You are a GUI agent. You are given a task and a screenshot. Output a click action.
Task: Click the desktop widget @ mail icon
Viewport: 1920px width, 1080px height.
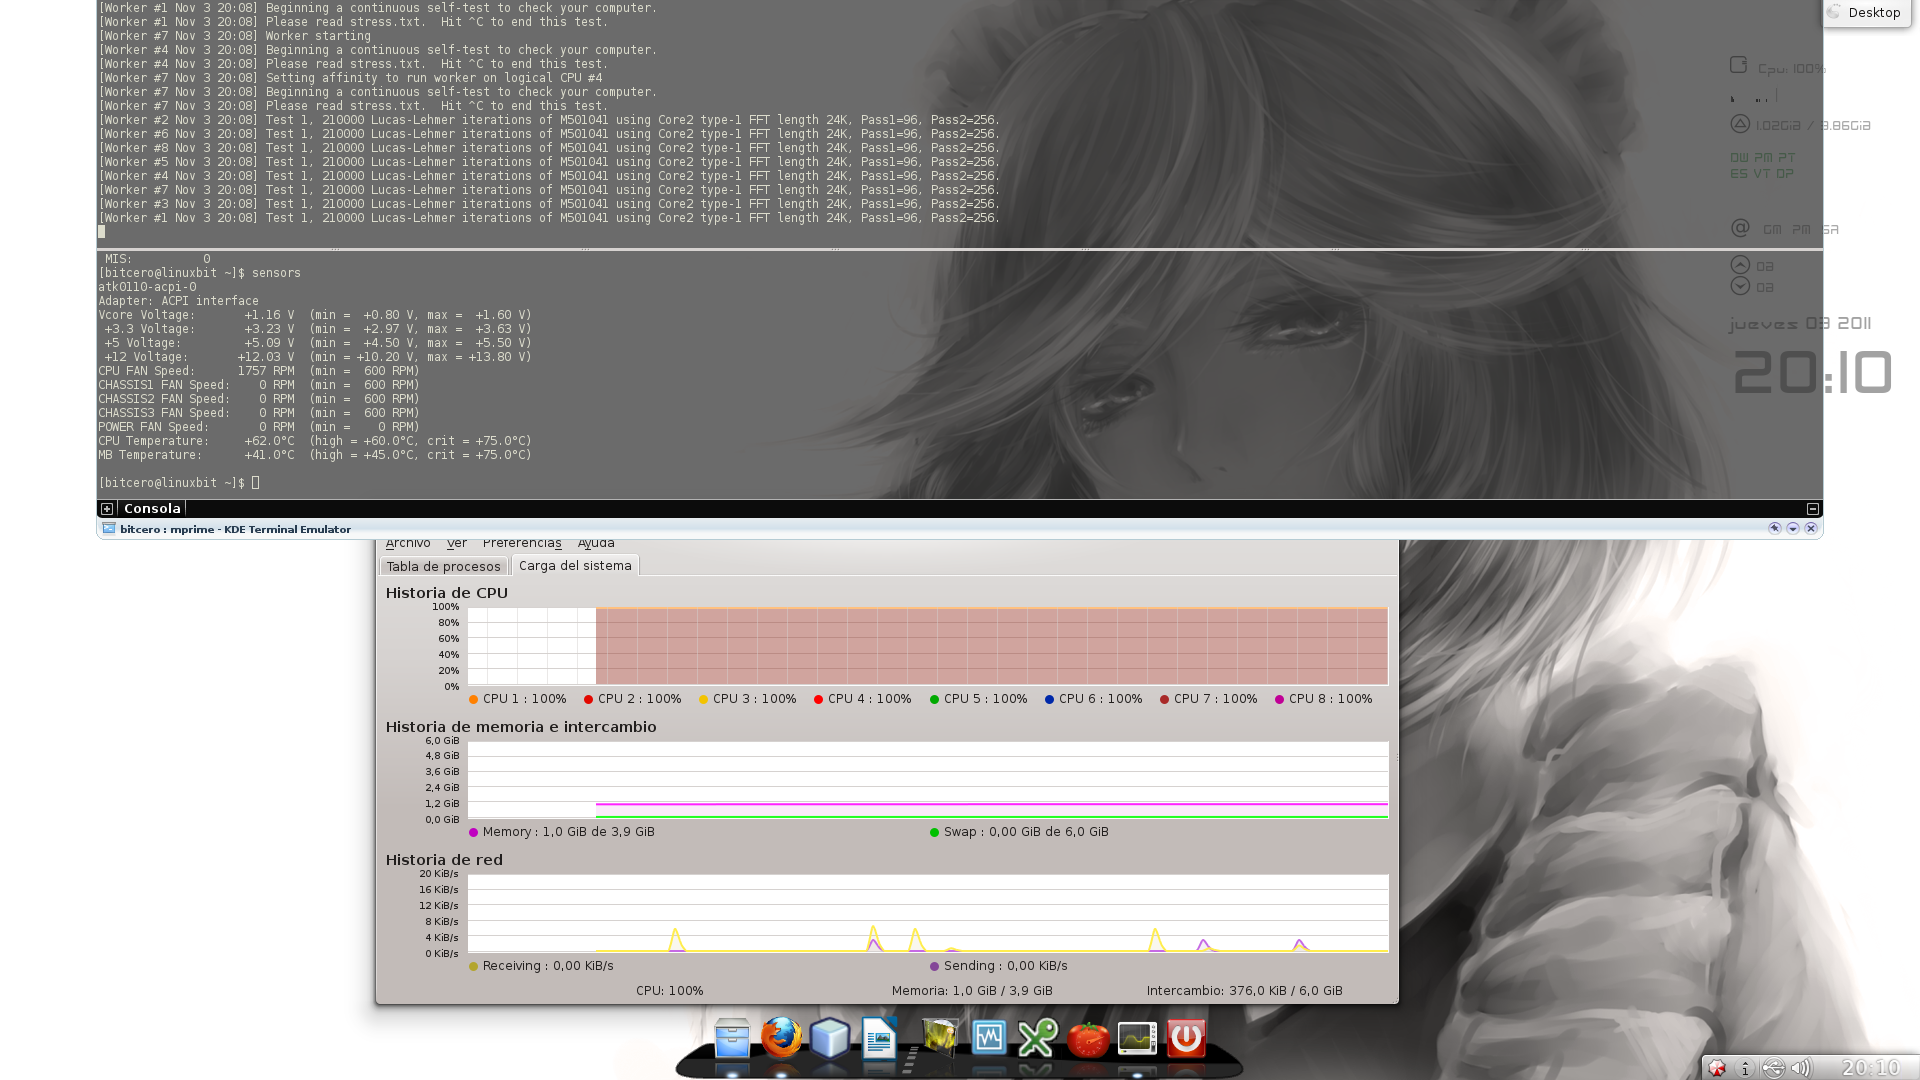tap(1740, 228)
